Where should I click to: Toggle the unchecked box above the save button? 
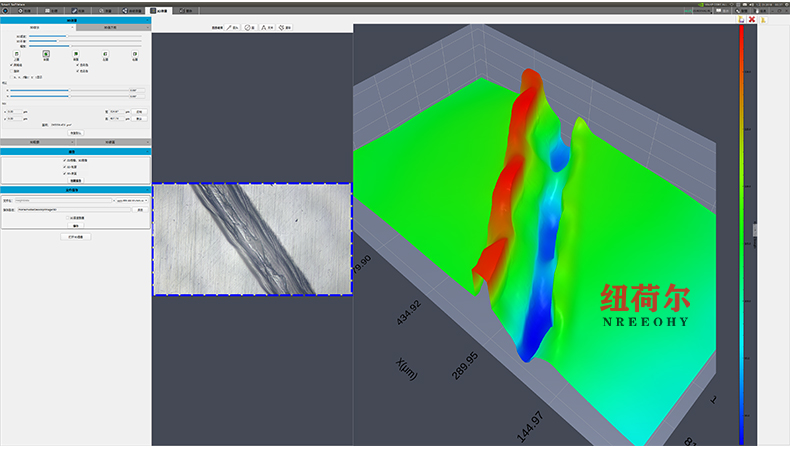[x=68, y=218]
